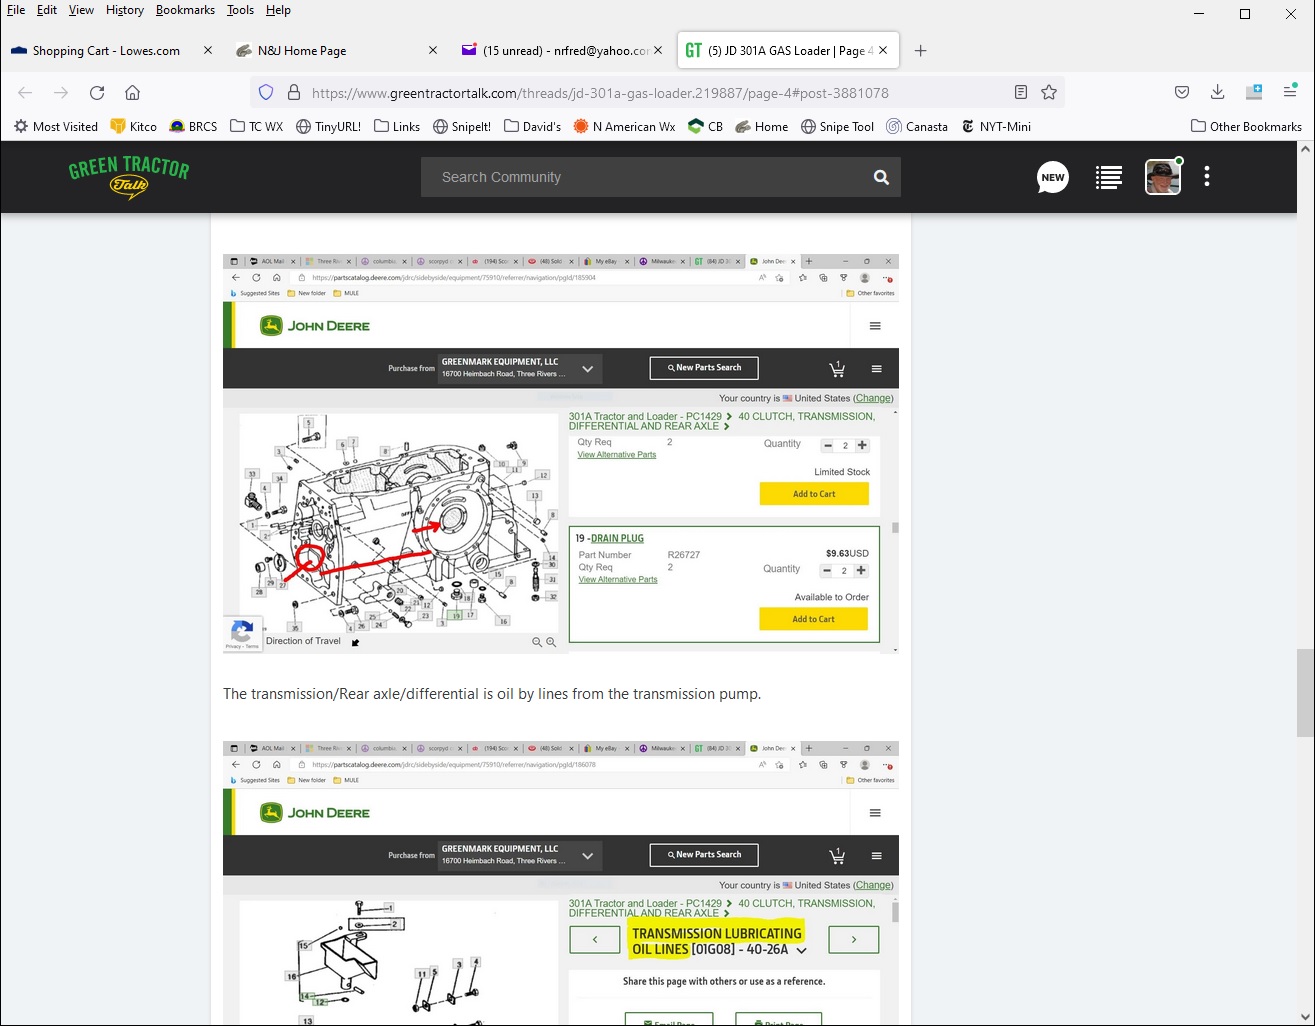Open the TinyURL! bookmark
The image size is (1315, 1026).
329,127
